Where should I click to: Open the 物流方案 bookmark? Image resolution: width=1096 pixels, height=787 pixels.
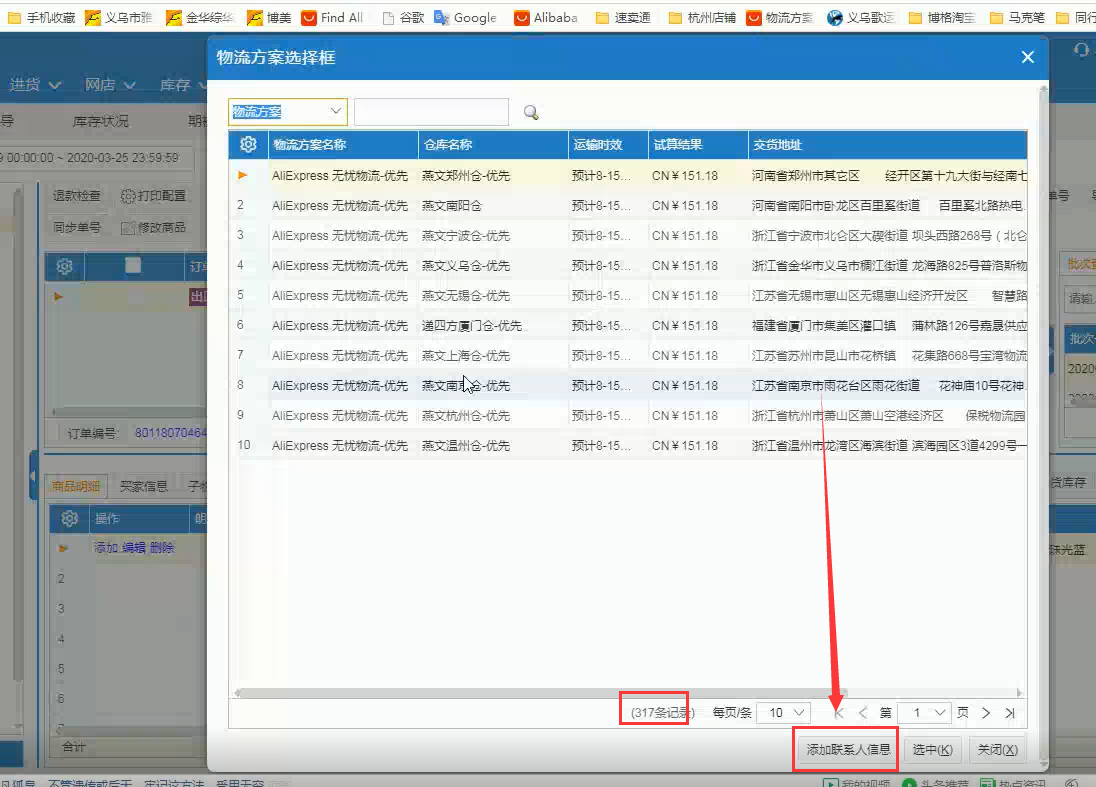(x=780, y=17)
